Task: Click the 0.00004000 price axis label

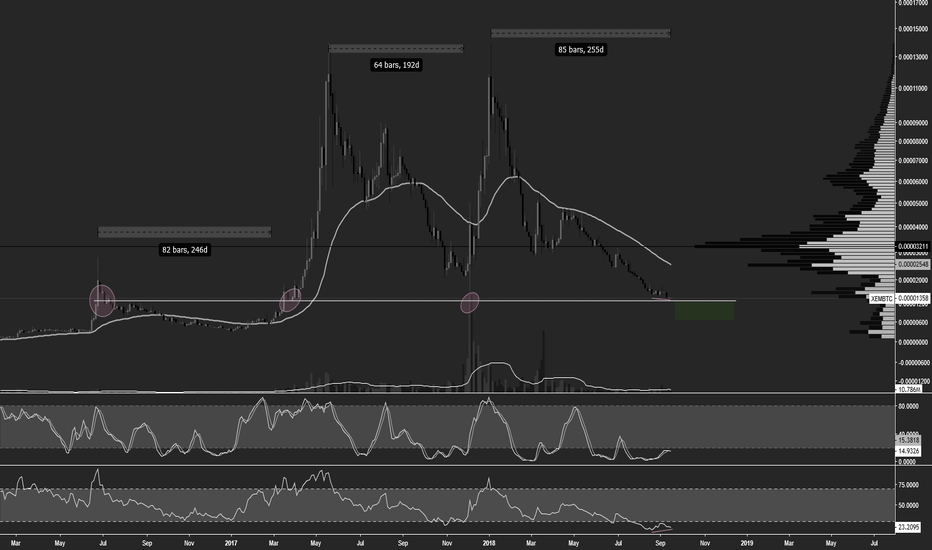Action: pyautogui.click(x=914, y=227)
